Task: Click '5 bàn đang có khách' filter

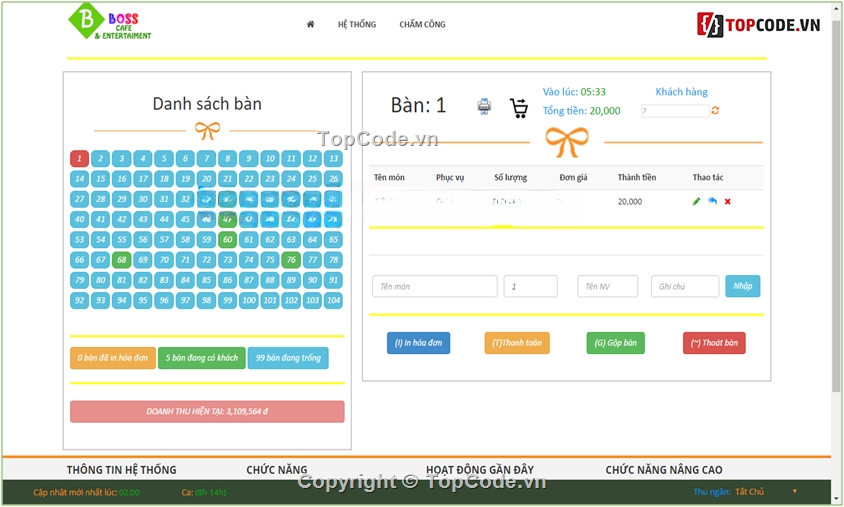Action: coord(202,358)
